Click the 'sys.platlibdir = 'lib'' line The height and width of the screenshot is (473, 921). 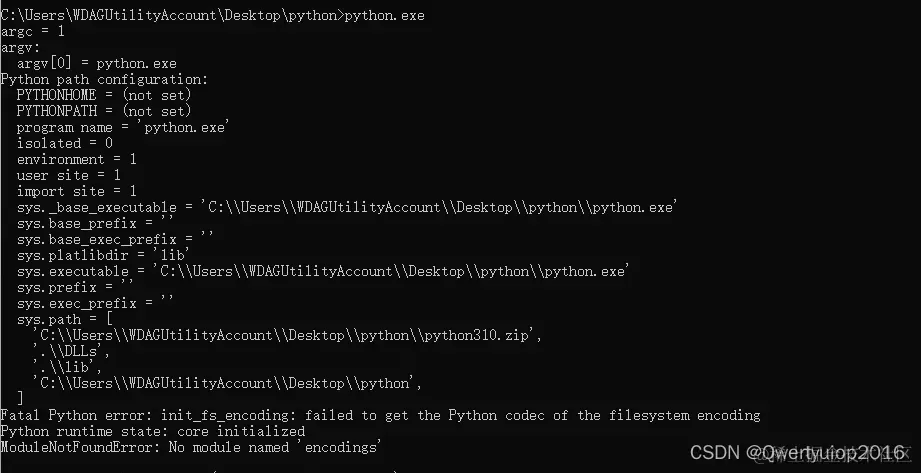pos(104,255)
